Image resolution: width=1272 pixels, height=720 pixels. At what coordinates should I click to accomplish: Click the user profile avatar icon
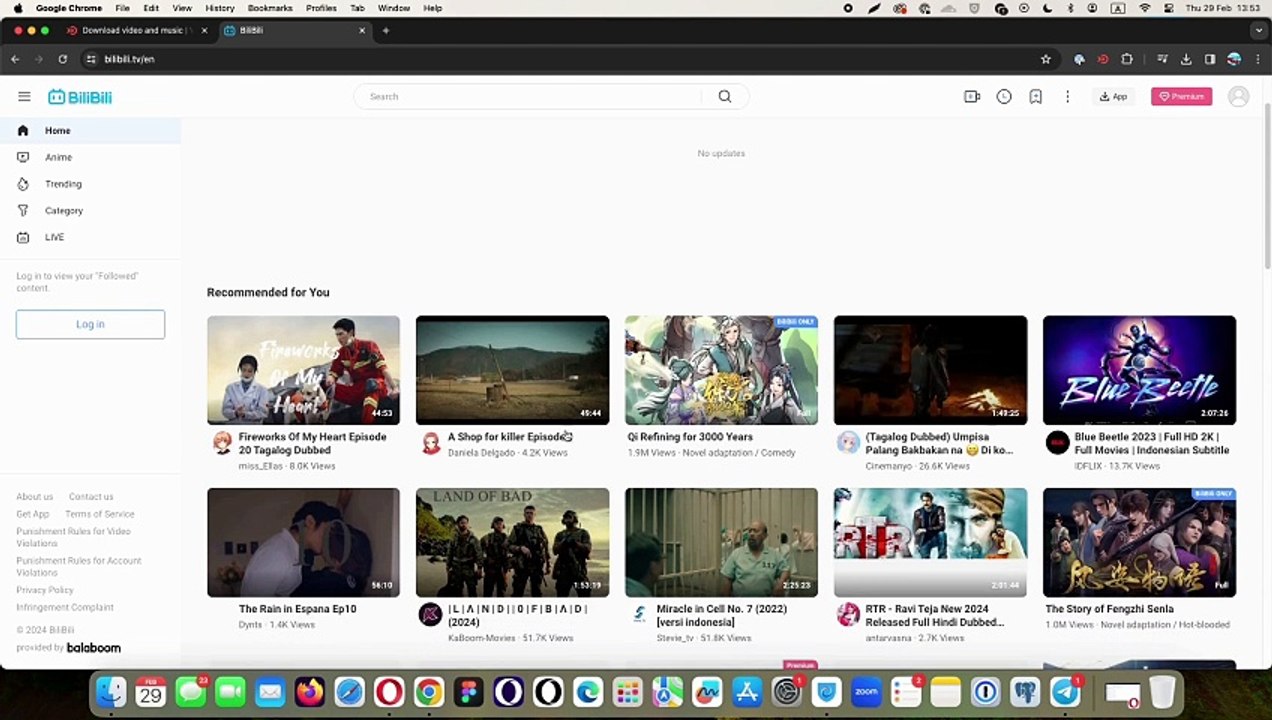point(1239,97)
